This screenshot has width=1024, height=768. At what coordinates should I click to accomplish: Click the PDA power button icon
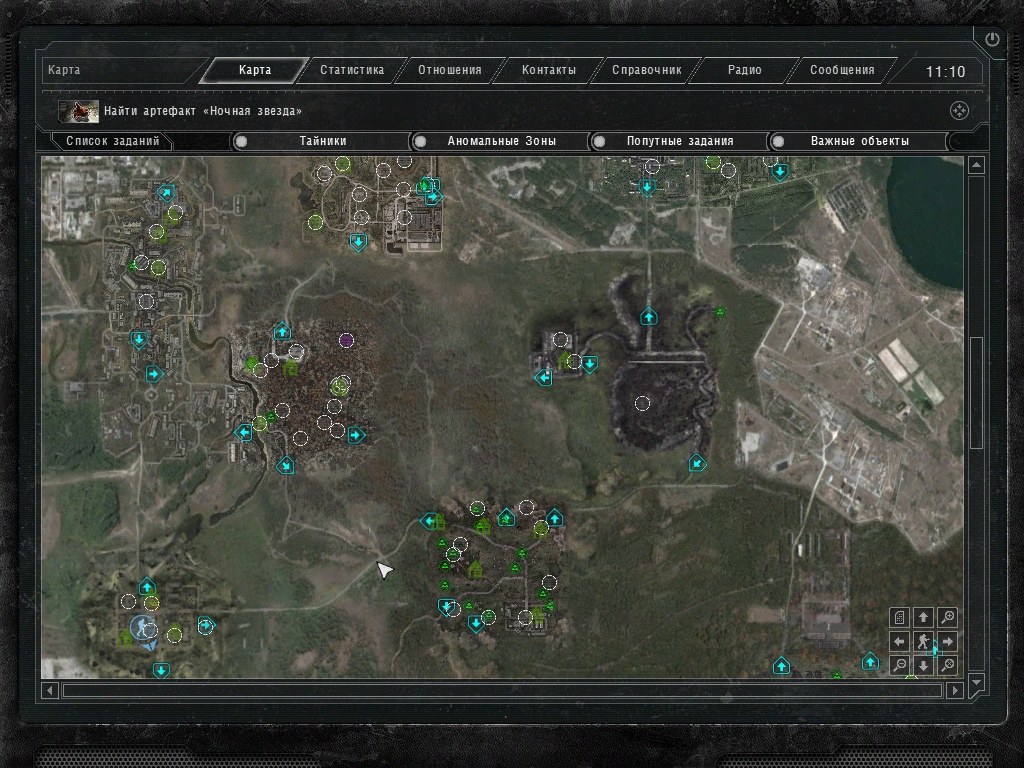(992, 39)
